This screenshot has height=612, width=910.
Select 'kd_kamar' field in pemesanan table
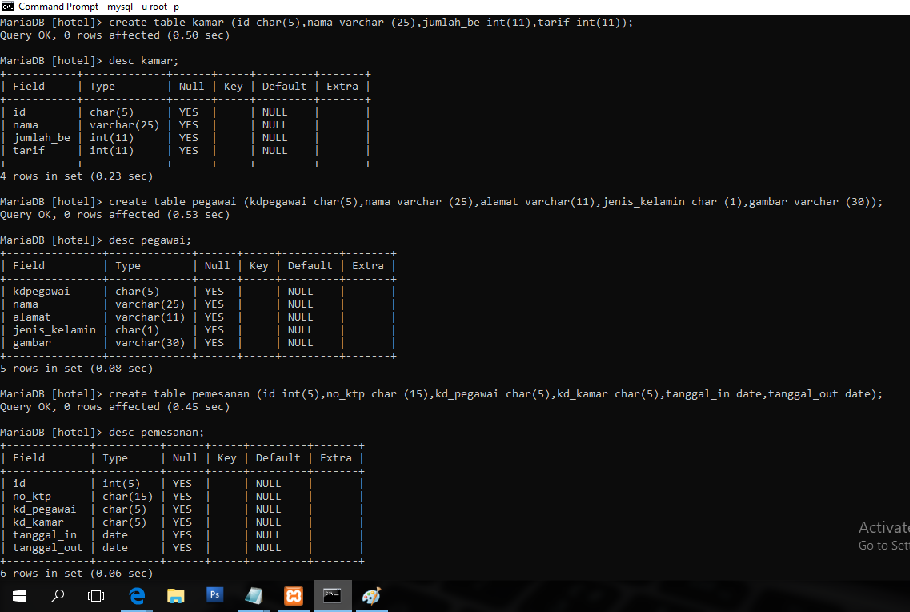38,522
